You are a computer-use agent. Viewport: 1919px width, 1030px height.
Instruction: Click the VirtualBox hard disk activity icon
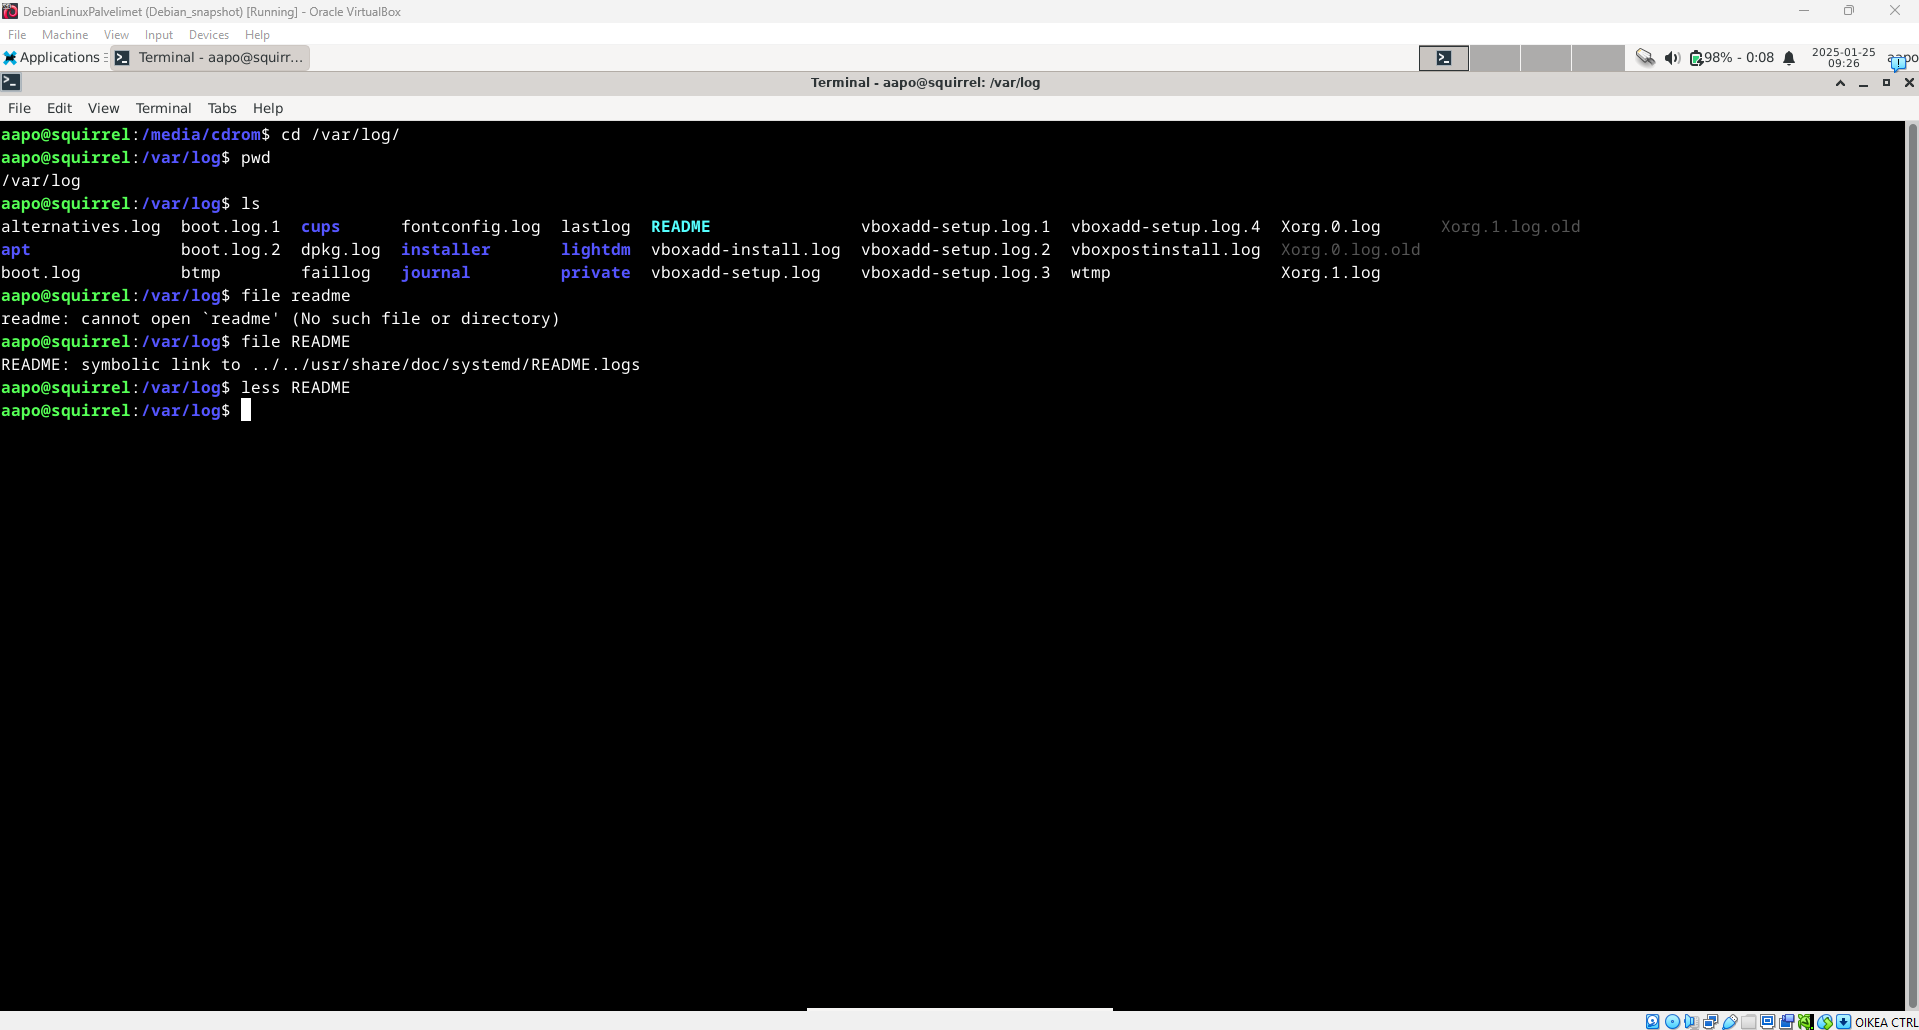[1653, 1022]
